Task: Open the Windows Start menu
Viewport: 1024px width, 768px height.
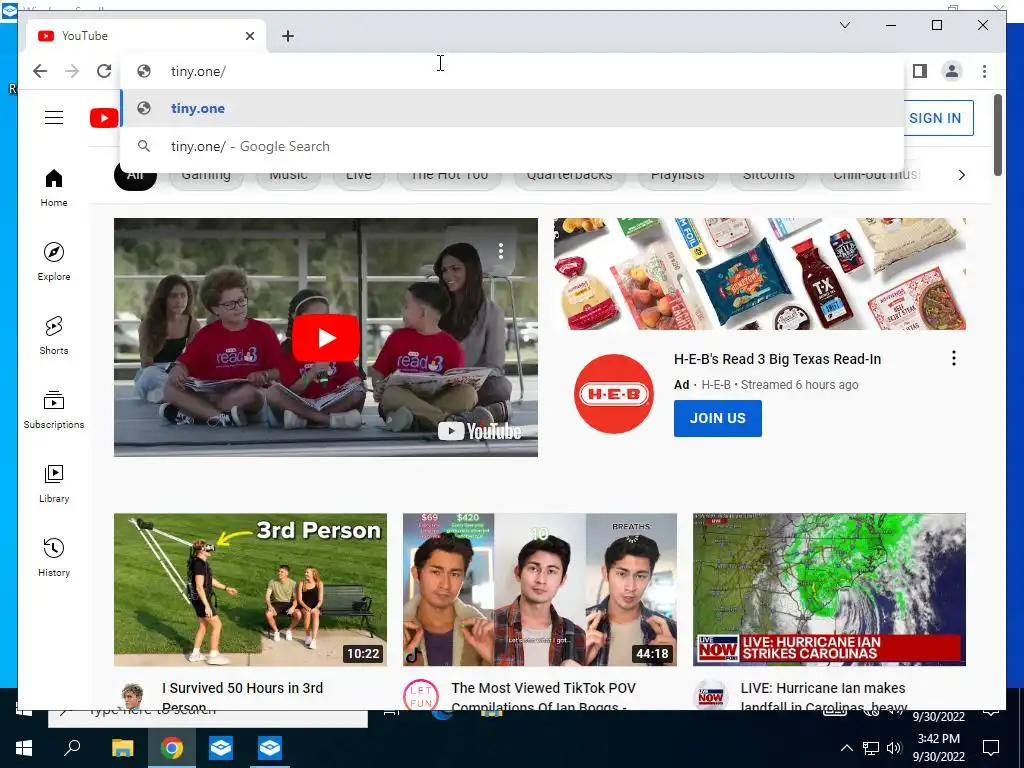Action: pyautogui.click(x=24, y=747)
